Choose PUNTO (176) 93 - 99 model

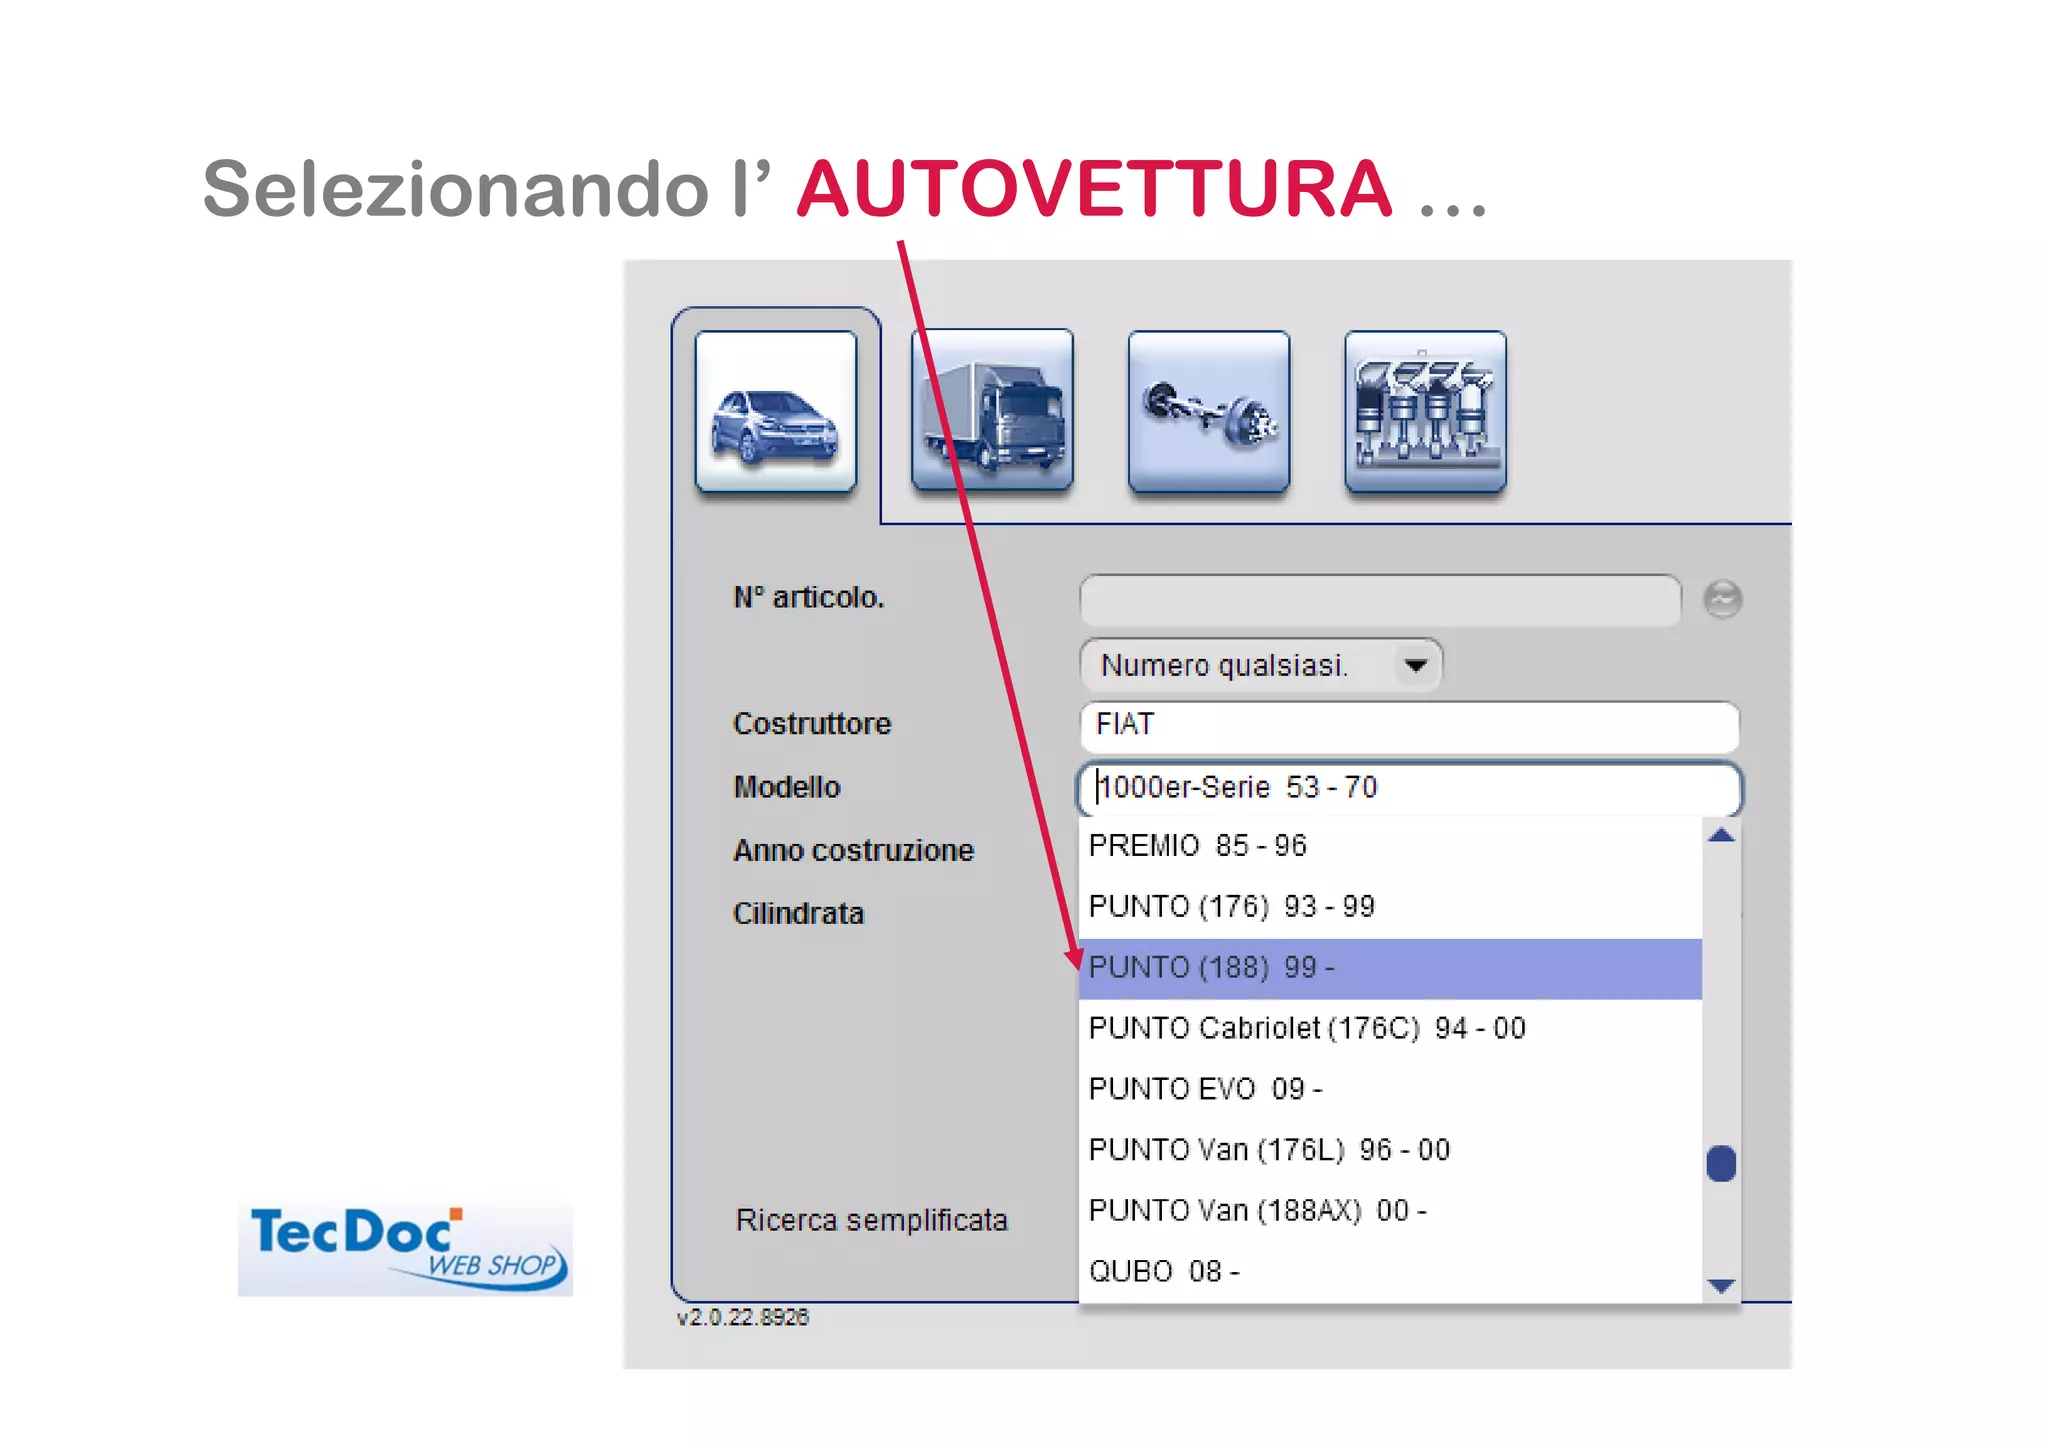[1390, 907]
